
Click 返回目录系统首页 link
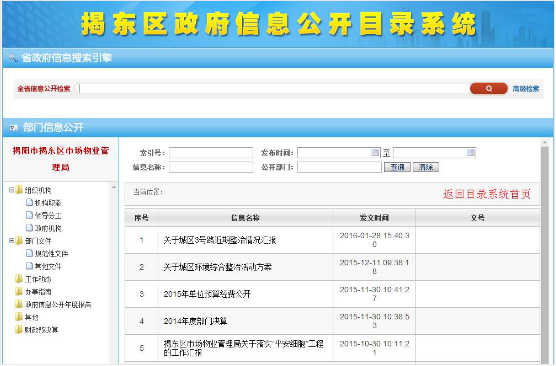[487, 194]
